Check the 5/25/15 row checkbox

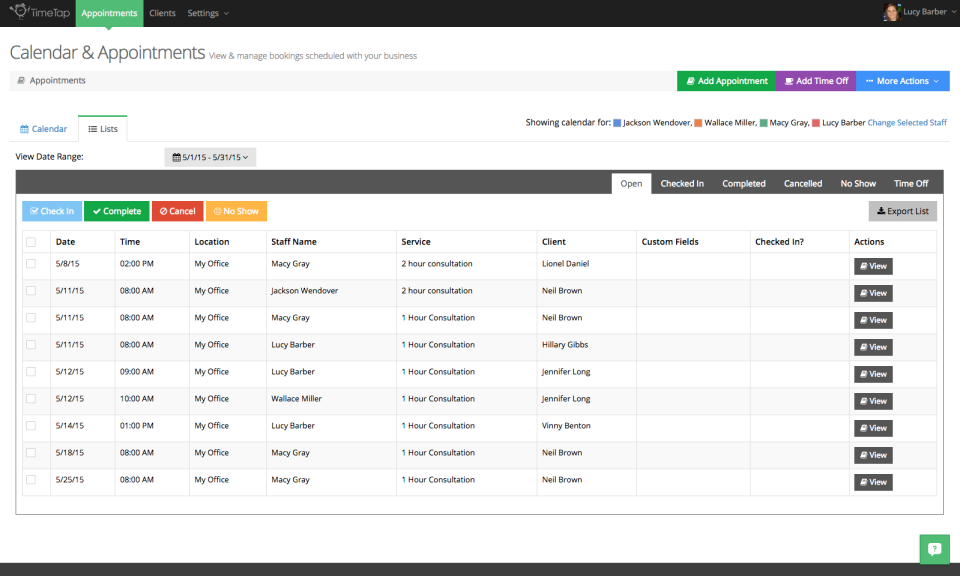31,479
